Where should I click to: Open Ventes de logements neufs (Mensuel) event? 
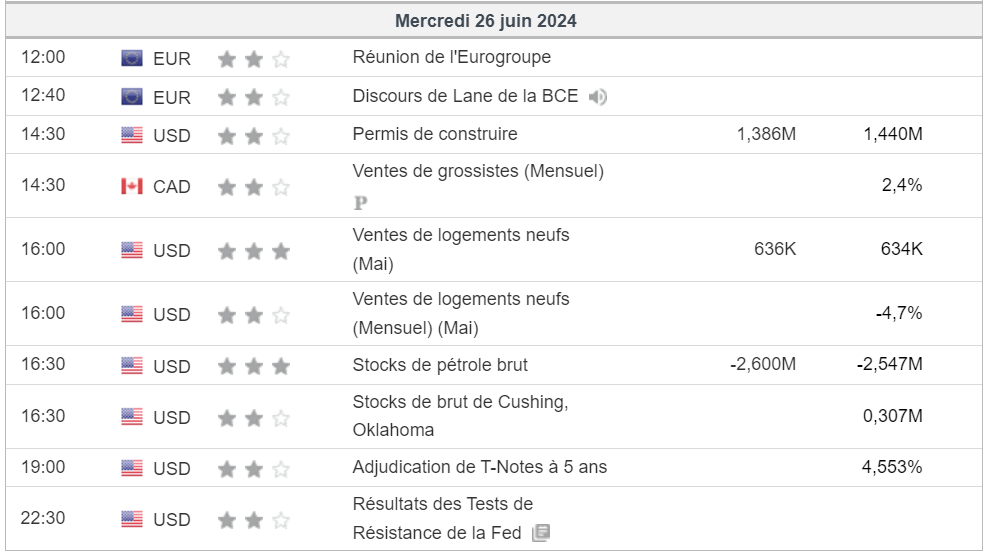[x=461, y=313]
